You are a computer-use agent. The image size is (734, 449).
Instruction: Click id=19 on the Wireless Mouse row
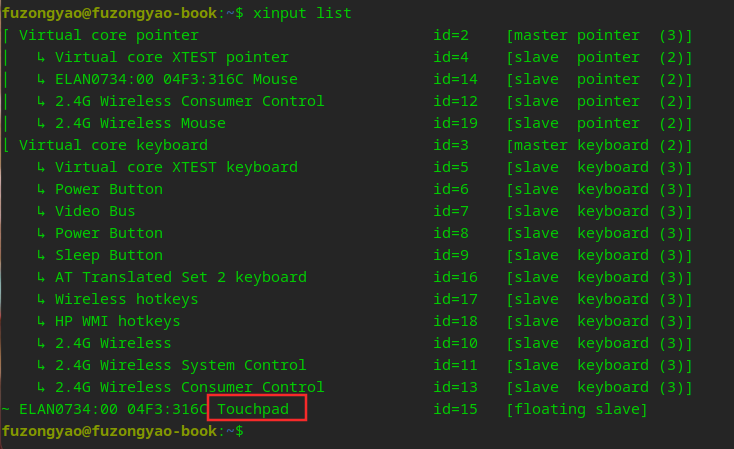pos(455,123)
